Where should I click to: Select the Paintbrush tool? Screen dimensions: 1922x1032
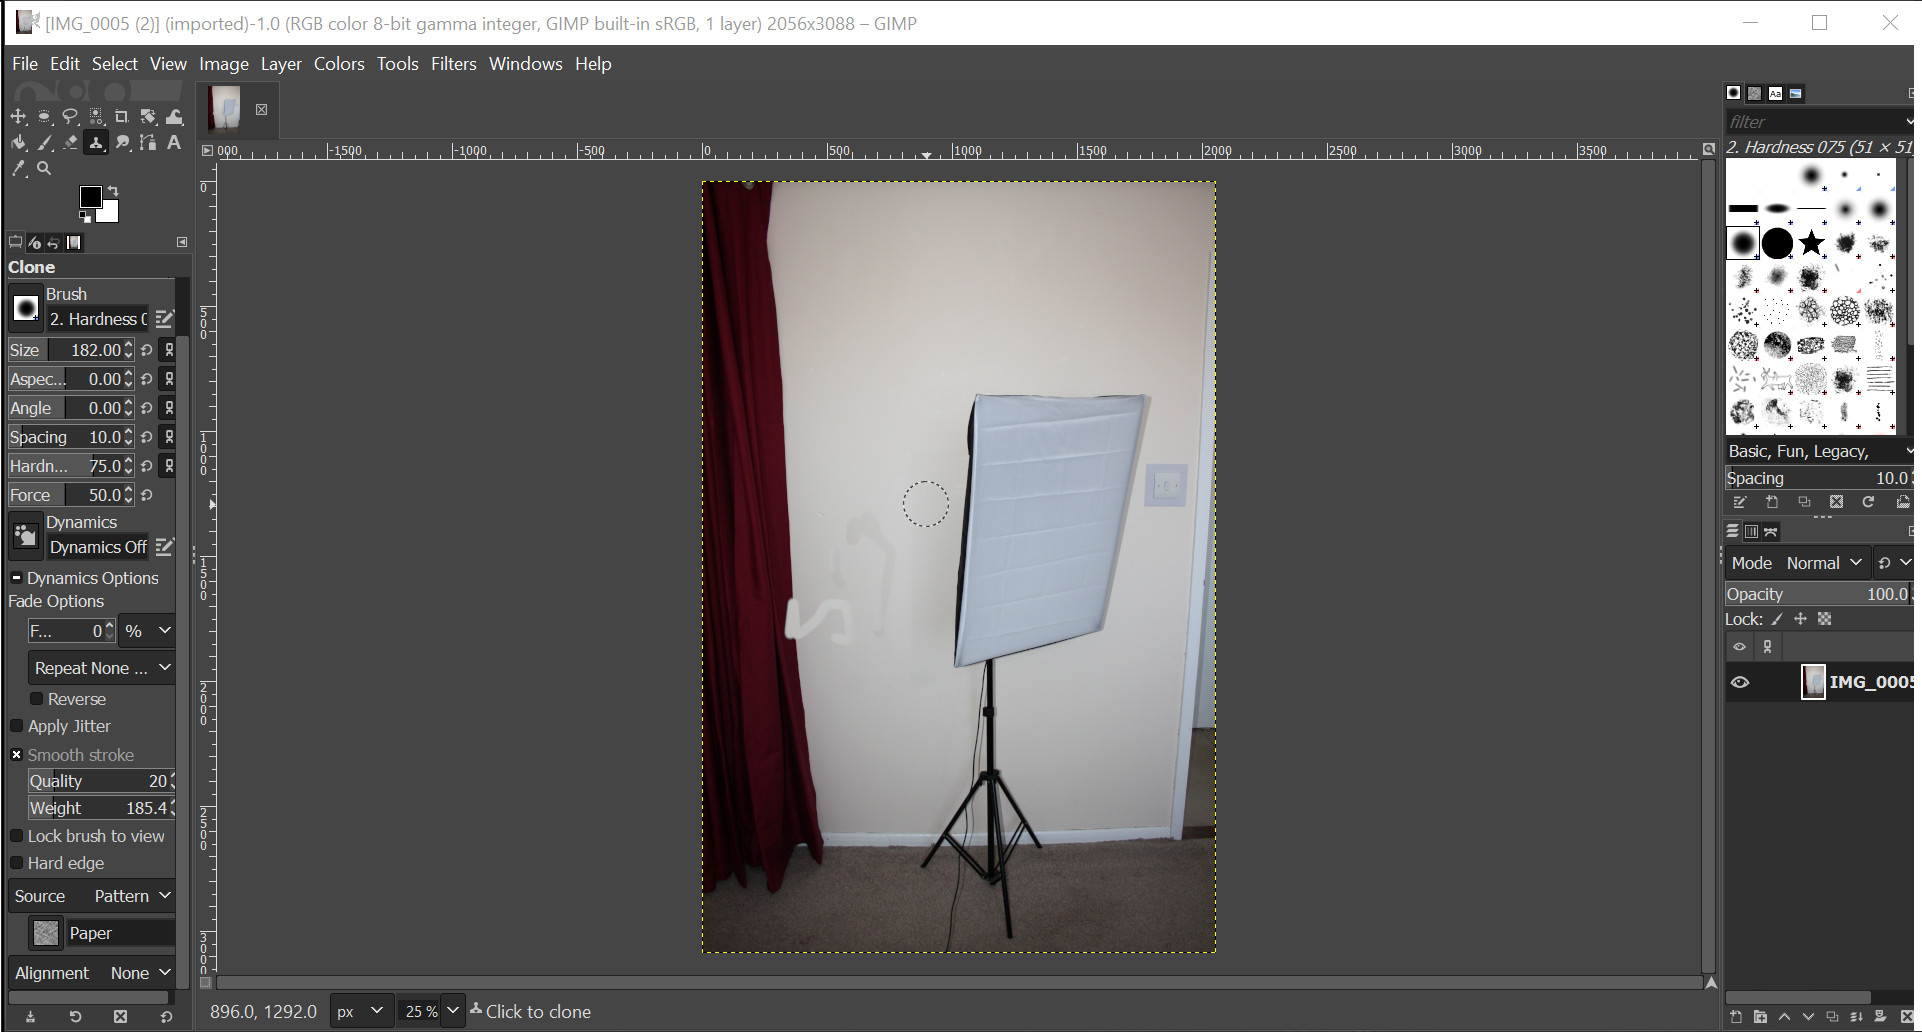pyautogui.click(x=44, y=143)
